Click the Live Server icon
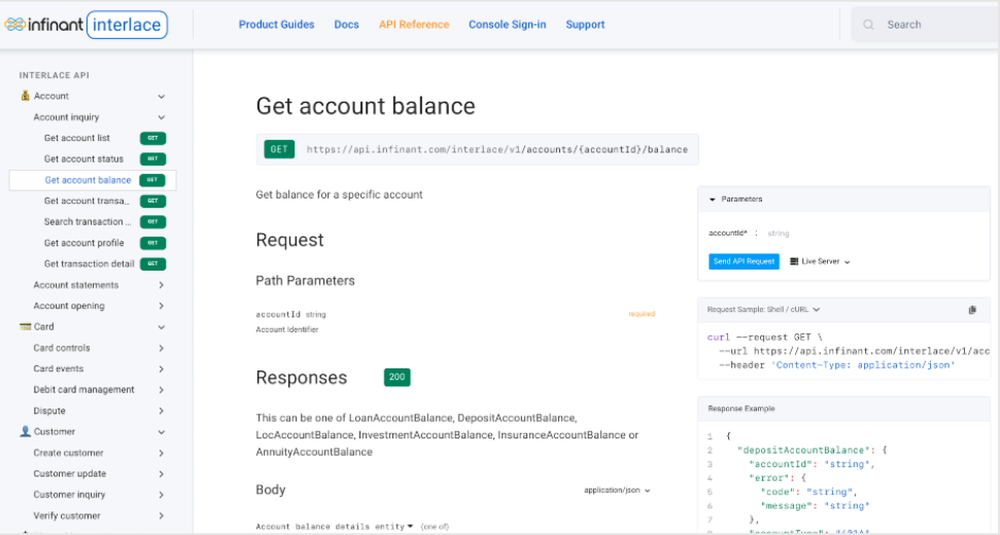Image resolution: width=1000 pixels, height=535 pixels. (x=794, y=261)
